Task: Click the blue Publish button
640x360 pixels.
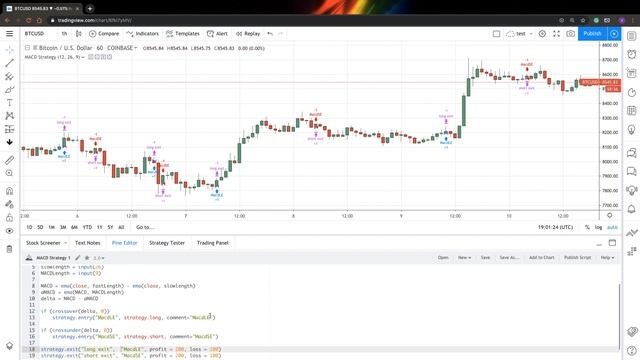Action: (x=592, y=33)
